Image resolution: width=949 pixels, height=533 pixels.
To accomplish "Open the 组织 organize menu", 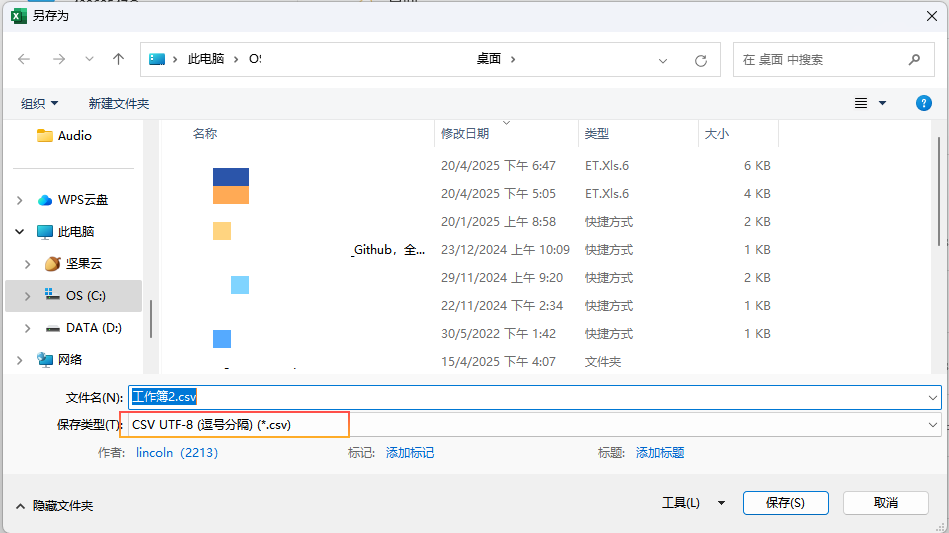I will [40, 103].
